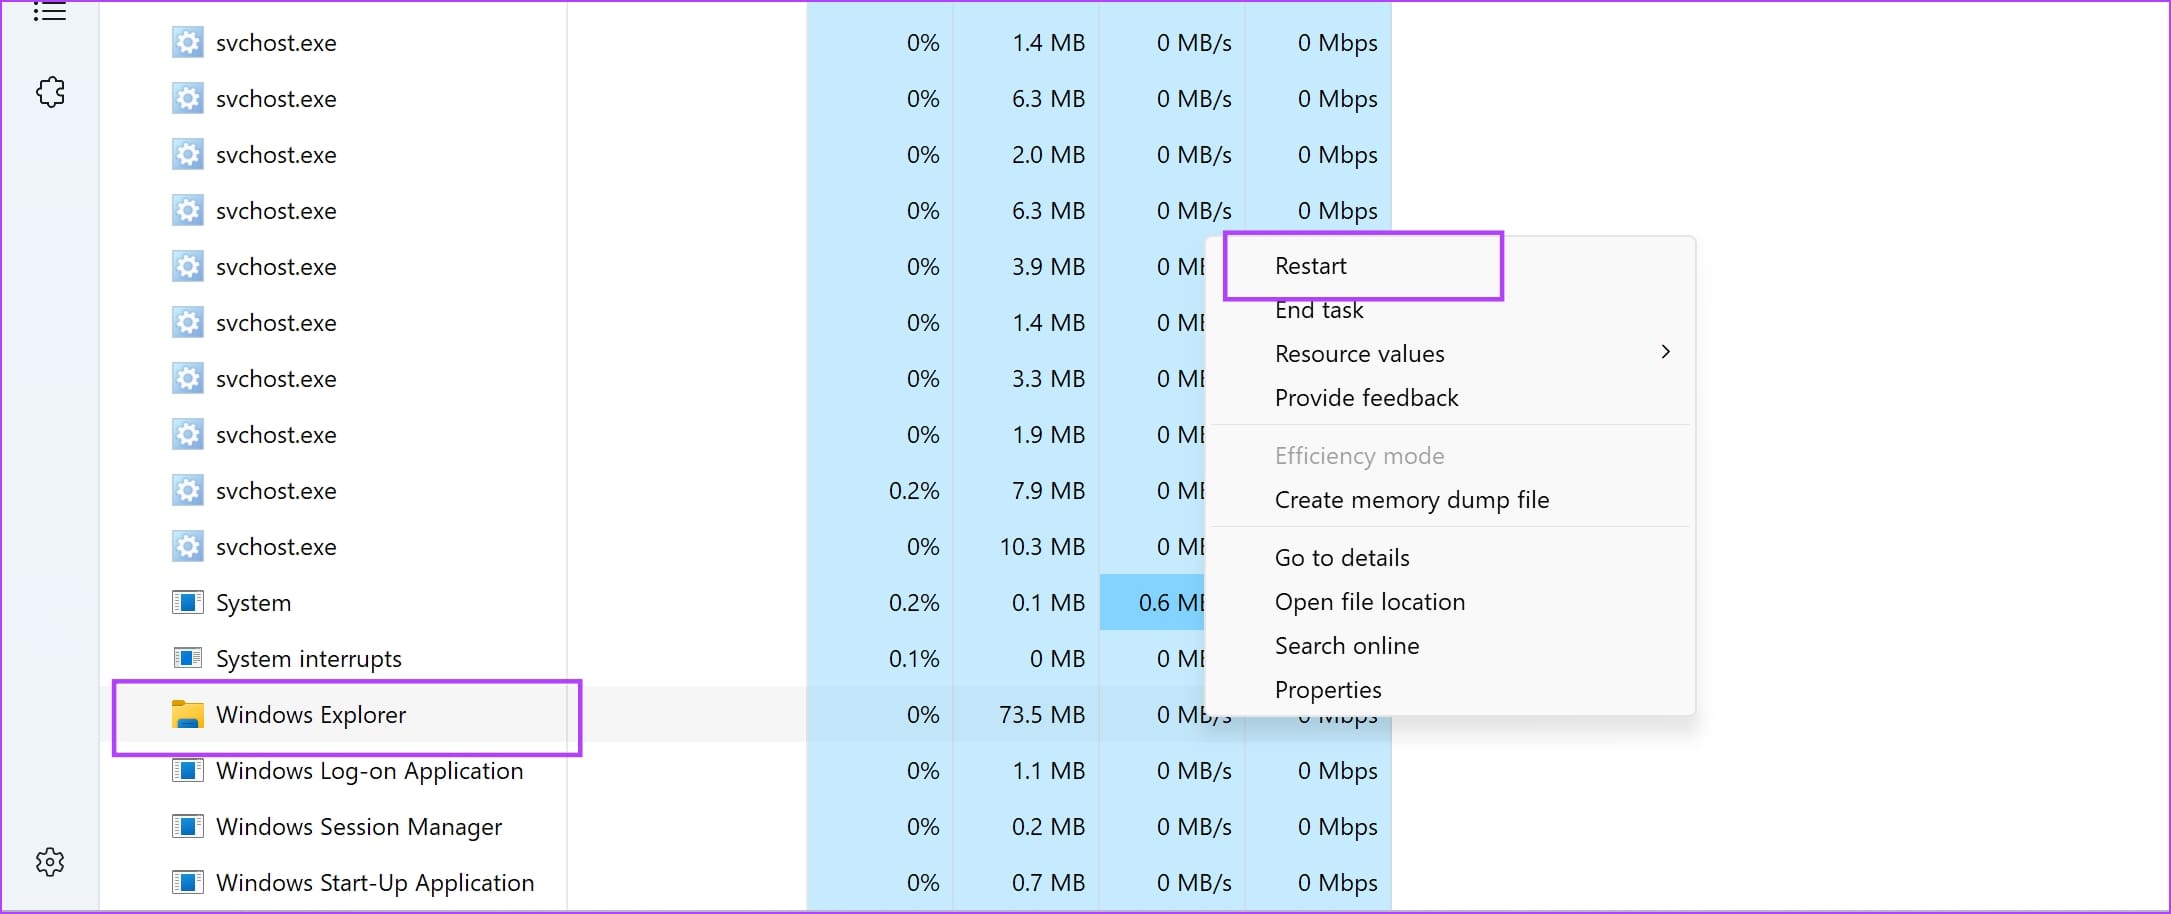This screenshot has height=914, width=2171.
Task: Click Go to details
Action: click(1341, 557)
